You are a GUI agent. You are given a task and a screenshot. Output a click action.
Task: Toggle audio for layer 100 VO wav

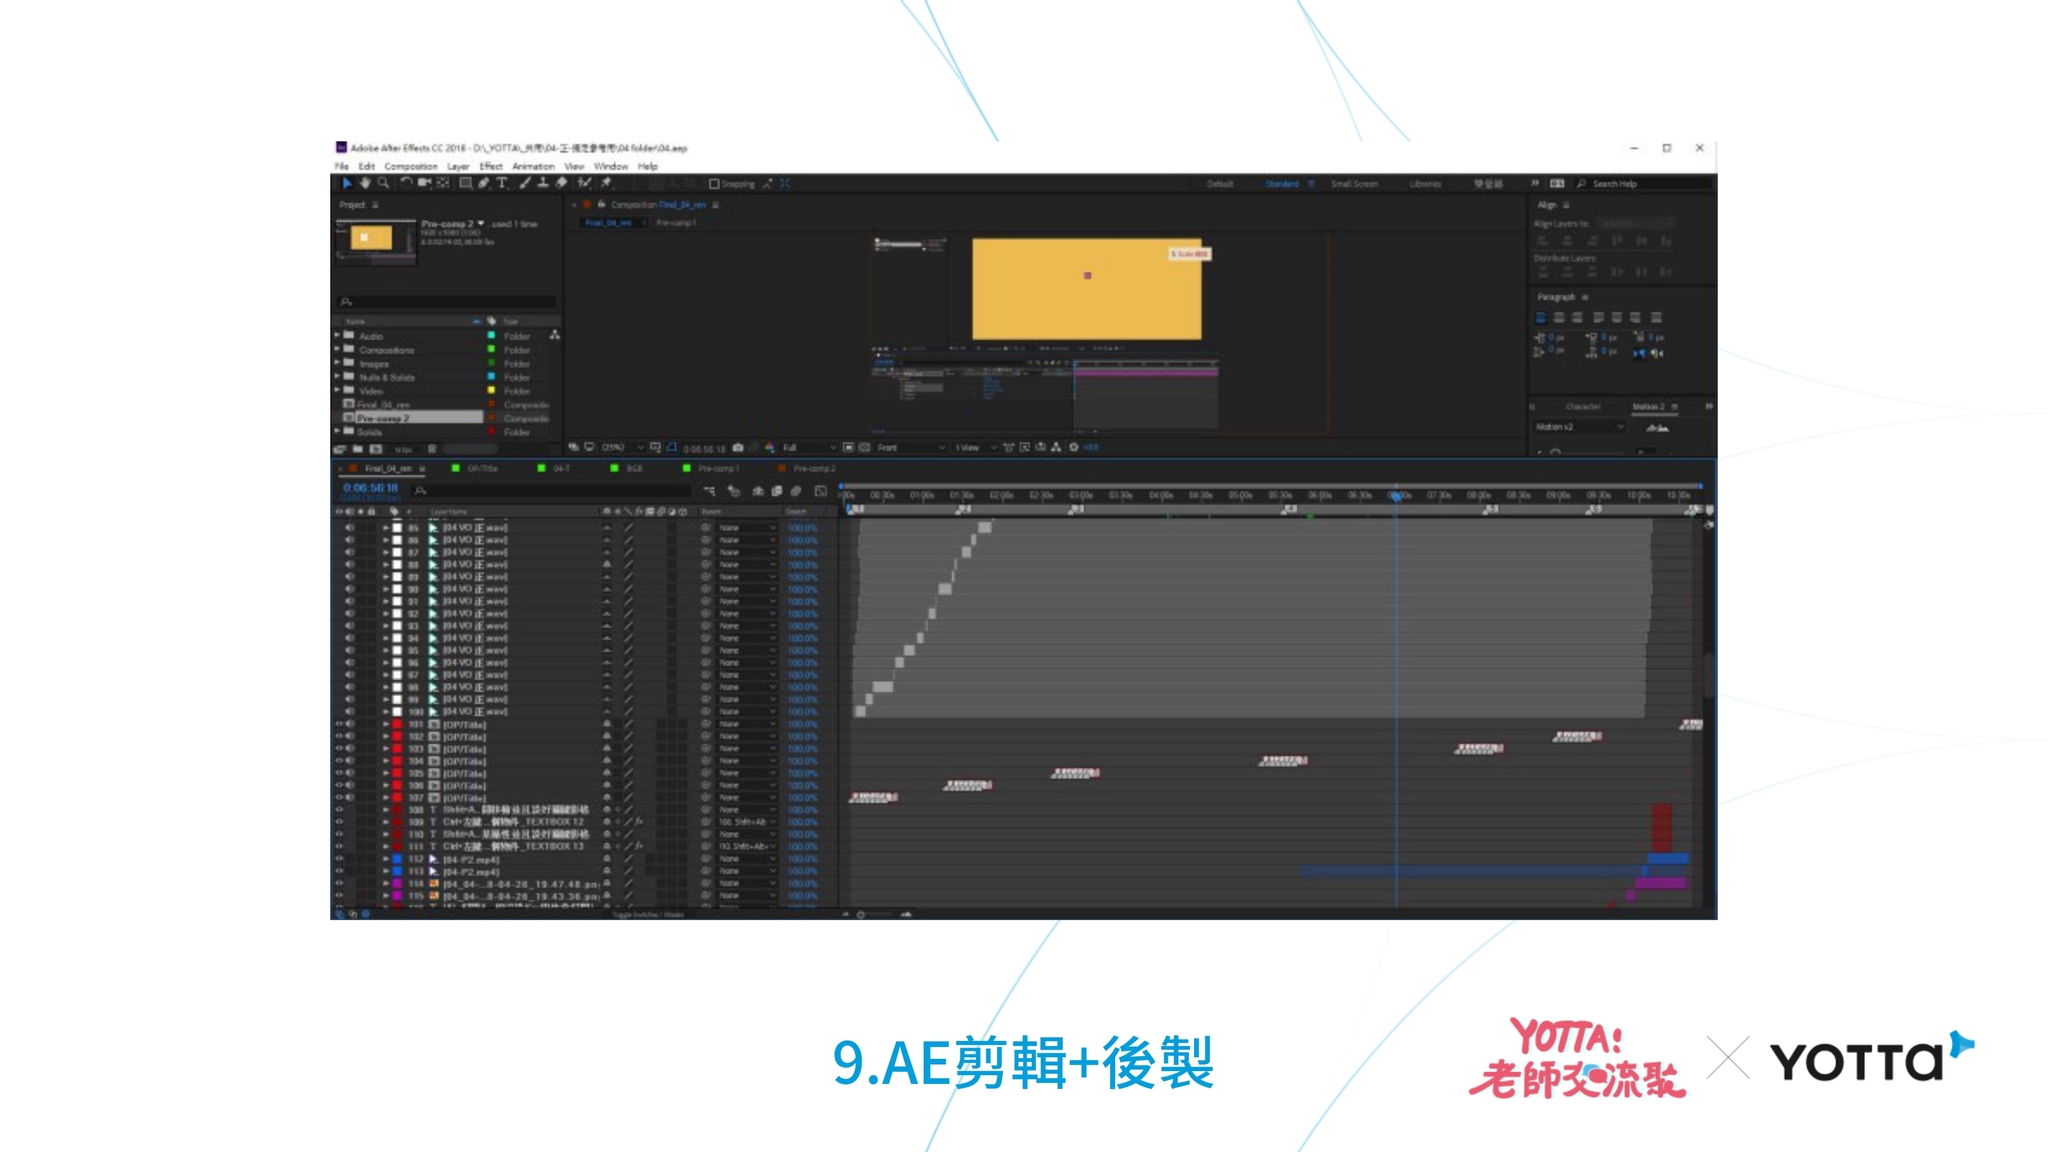coord(350,711)
